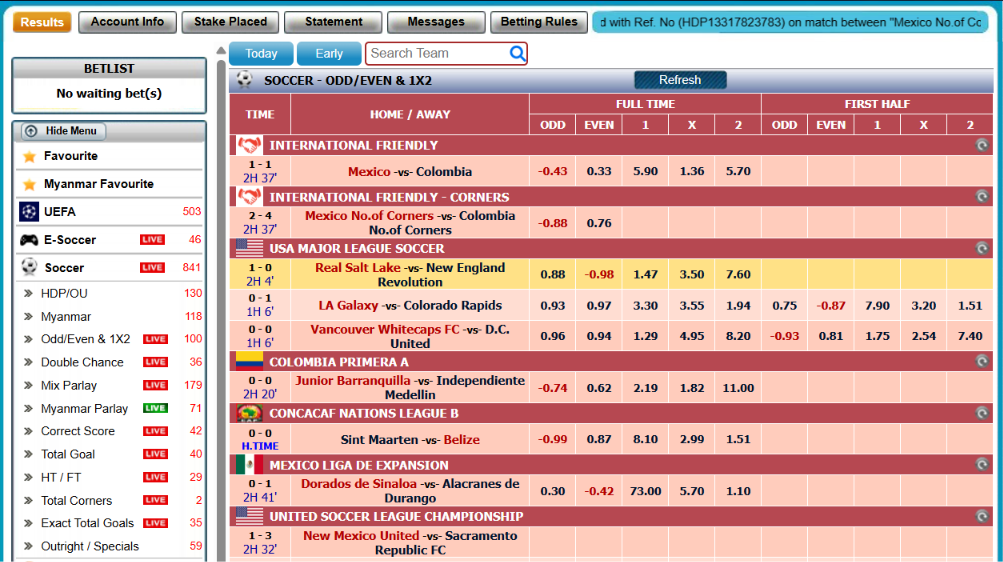
Task: Select odd odds -0.43 for Mexico match
Action: pyautogui.click(x=553, y=171)
